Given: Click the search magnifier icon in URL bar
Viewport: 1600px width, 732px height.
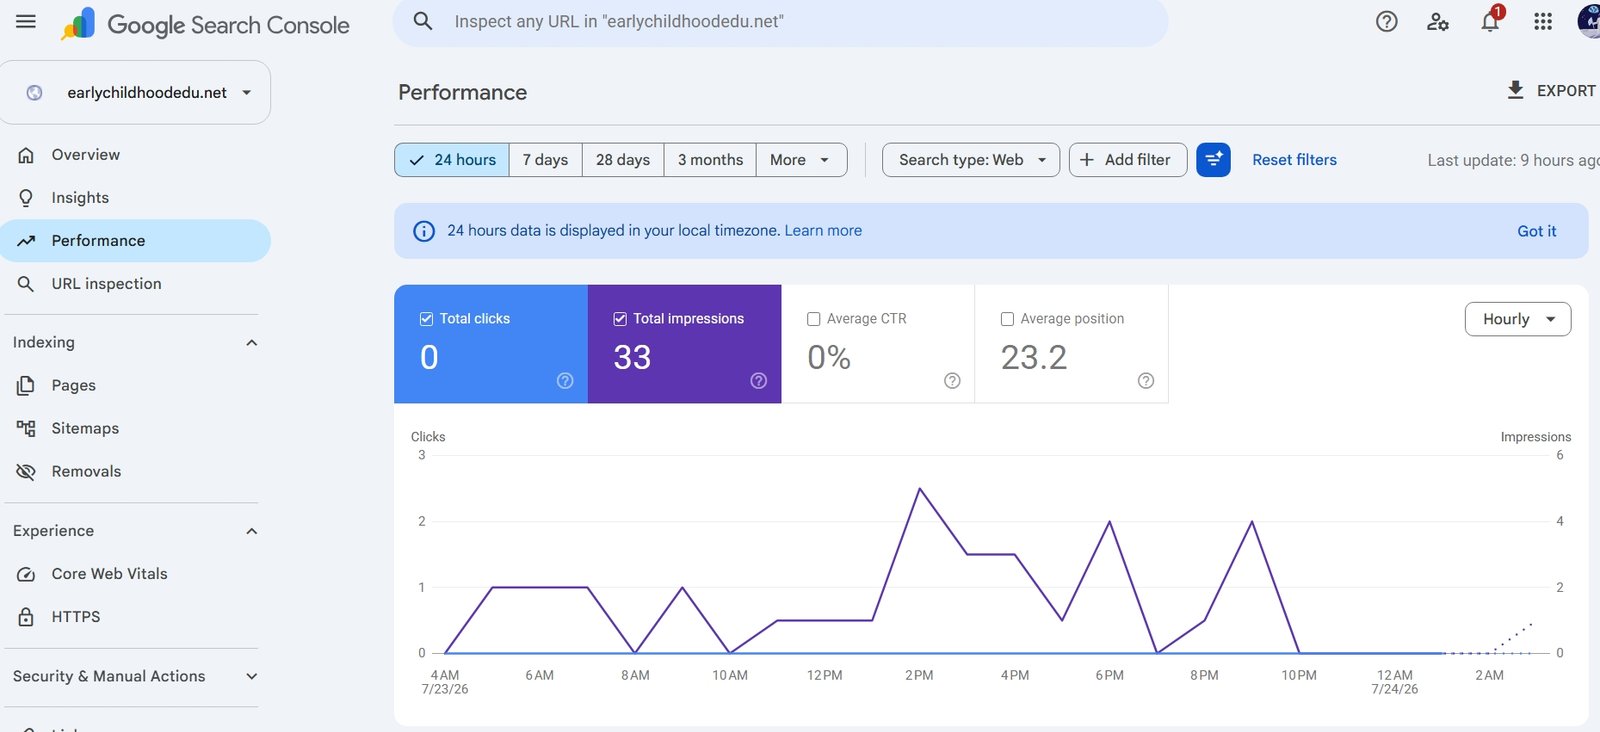Looking at the screenshot, I should pos(423,21).
